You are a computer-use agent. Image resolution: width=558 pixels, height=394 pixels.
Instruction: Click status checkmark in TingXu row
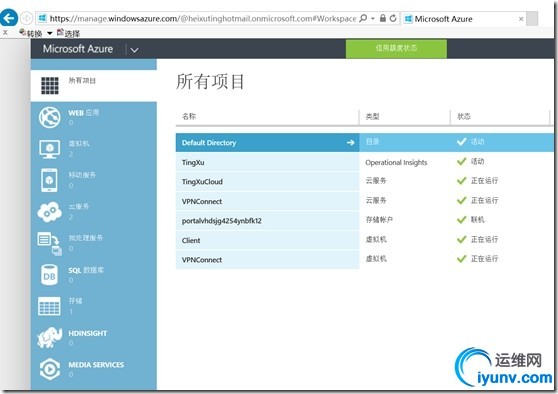[x=462, y=162]
